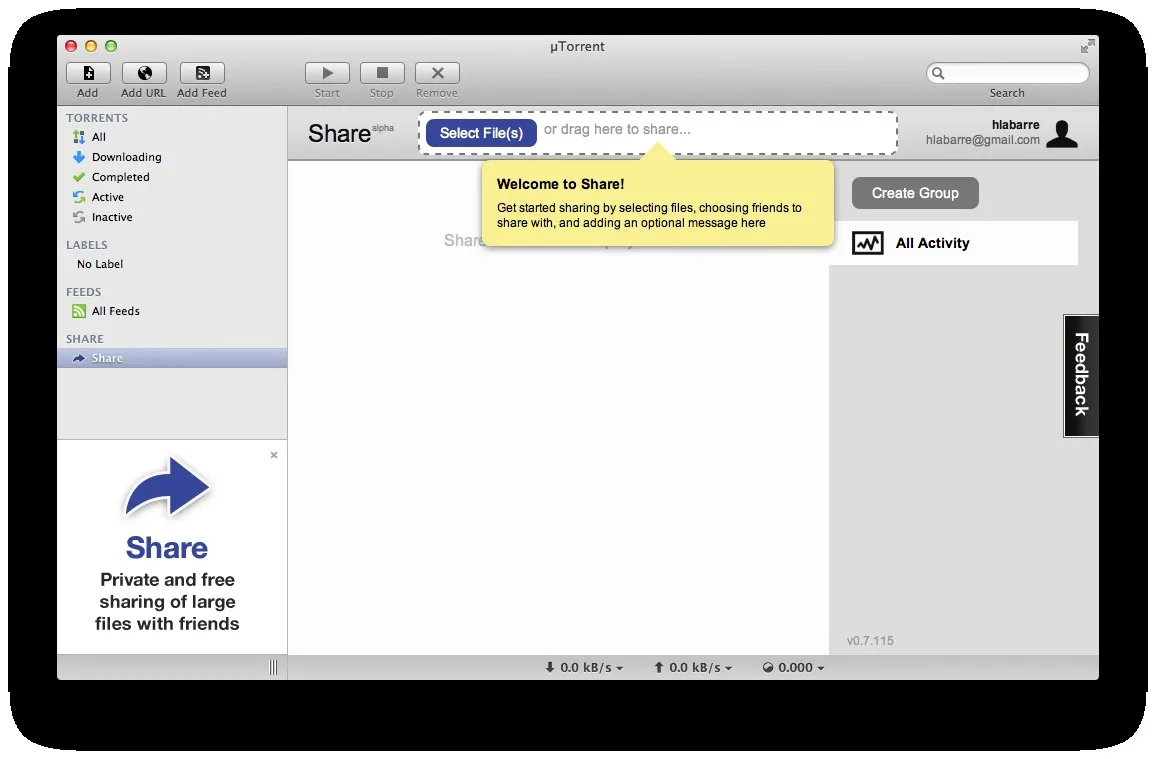Click the hlabarre@gmail.com account email

(x=983, y=140)
